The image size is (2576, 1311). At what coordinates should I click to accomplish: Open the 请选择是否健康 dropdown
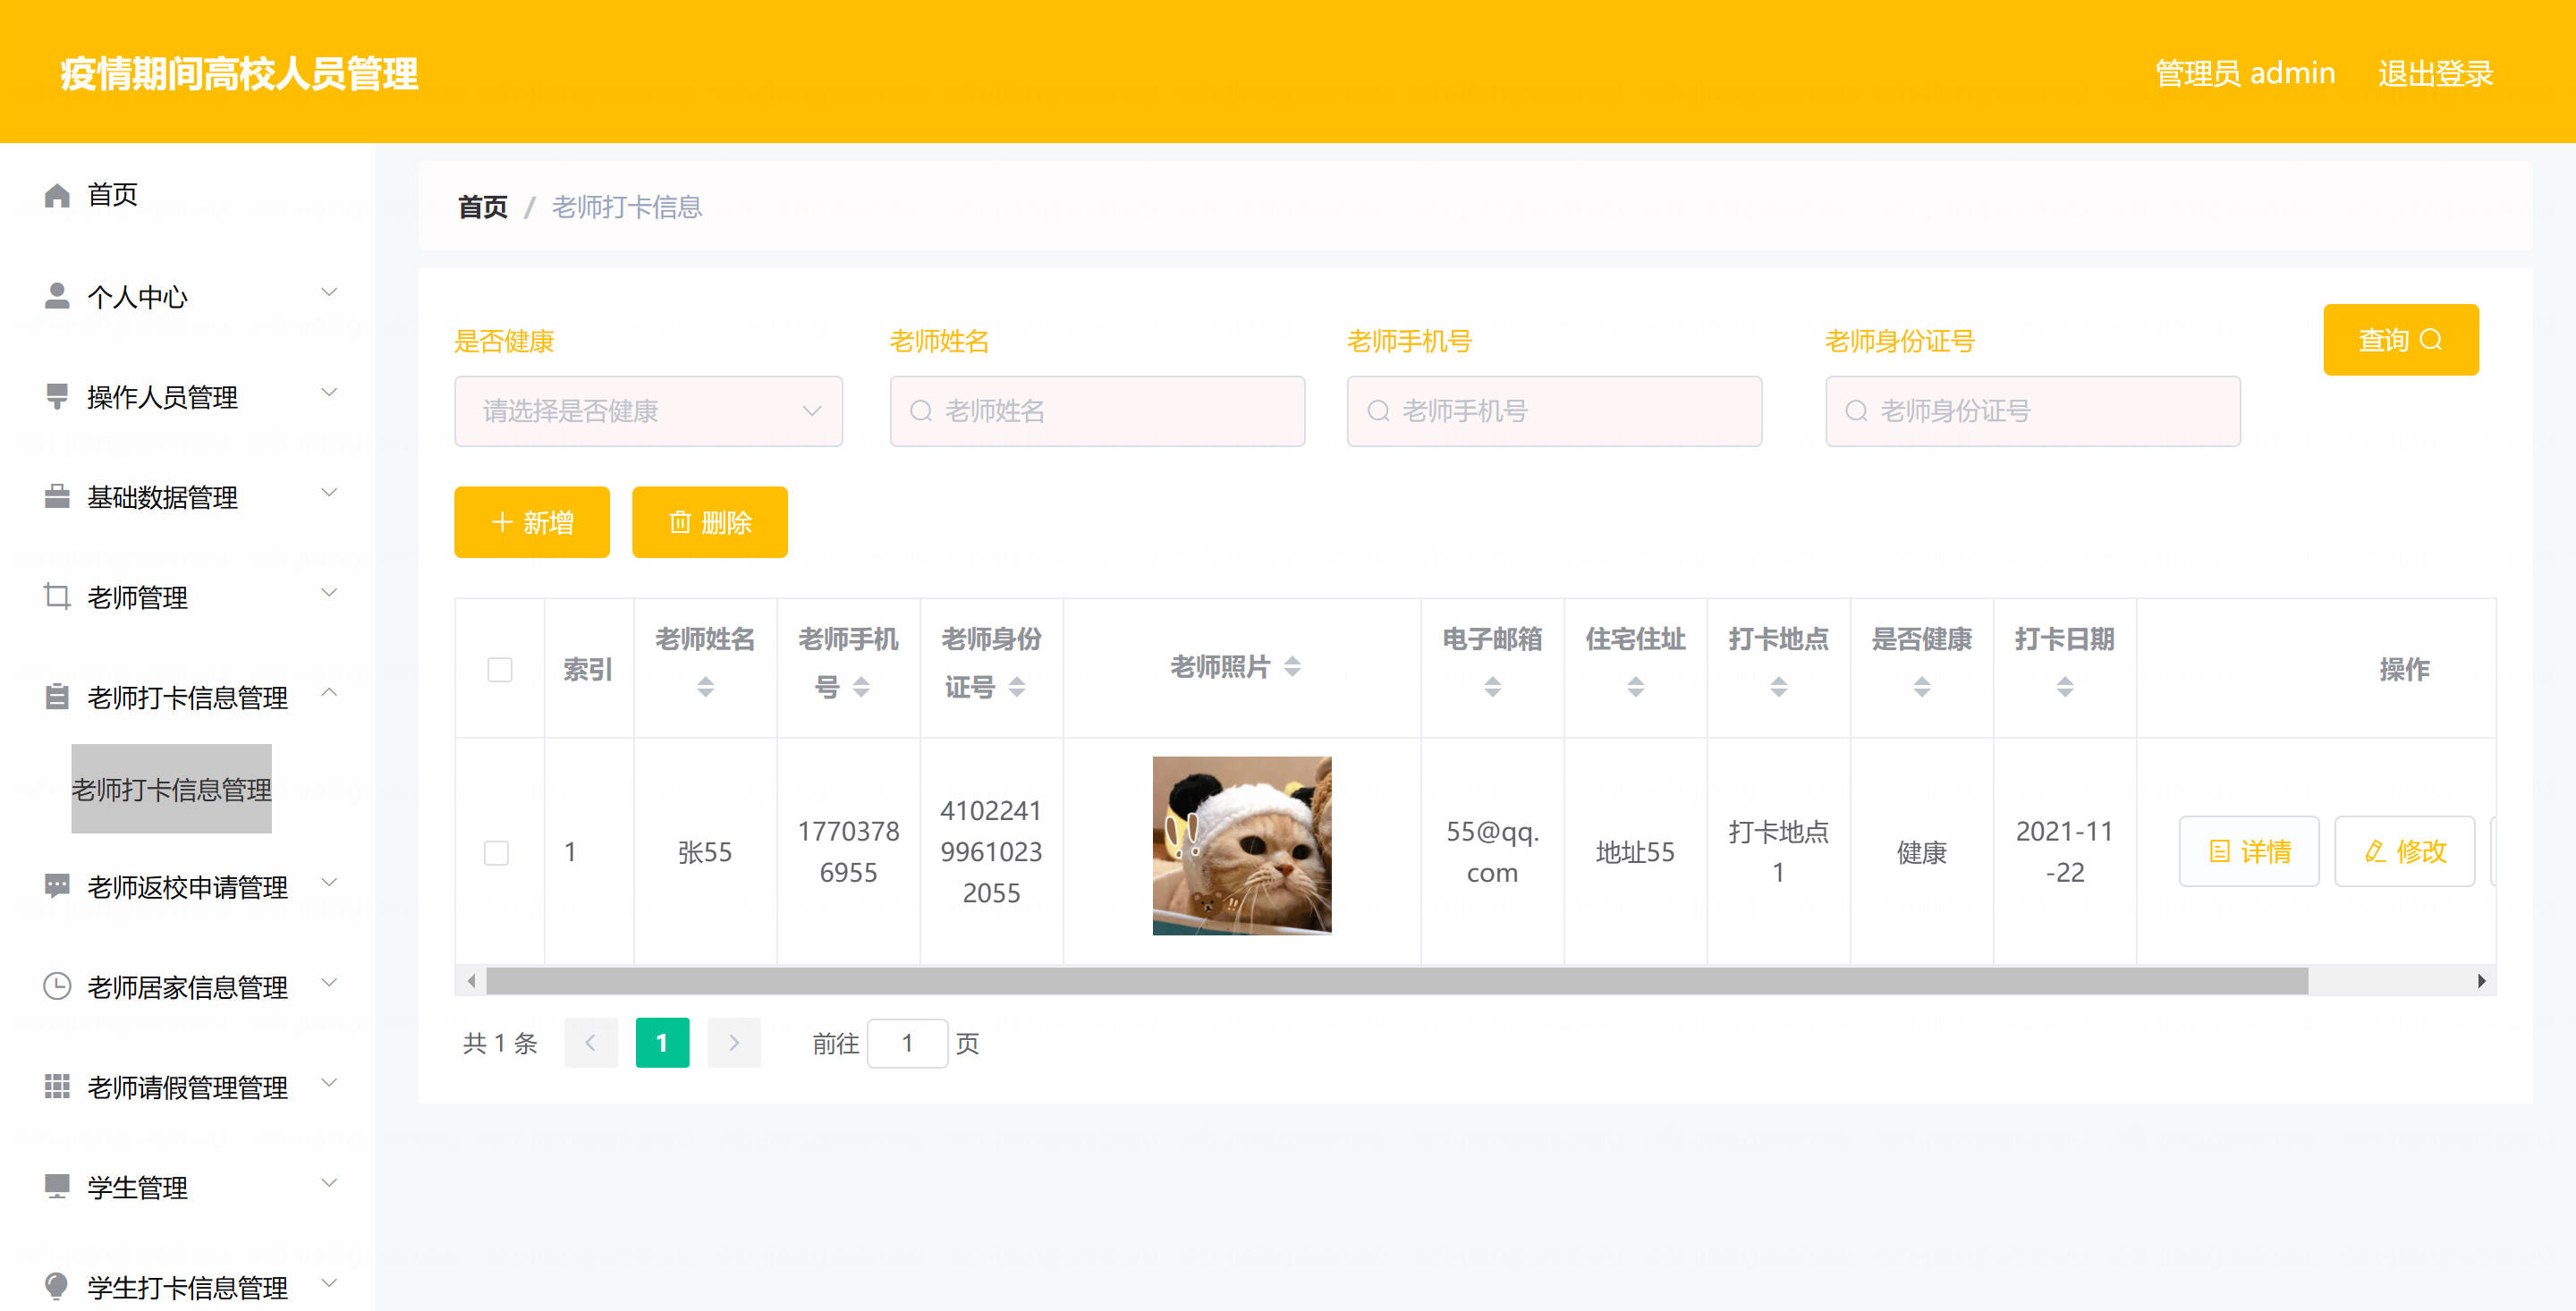648,411
